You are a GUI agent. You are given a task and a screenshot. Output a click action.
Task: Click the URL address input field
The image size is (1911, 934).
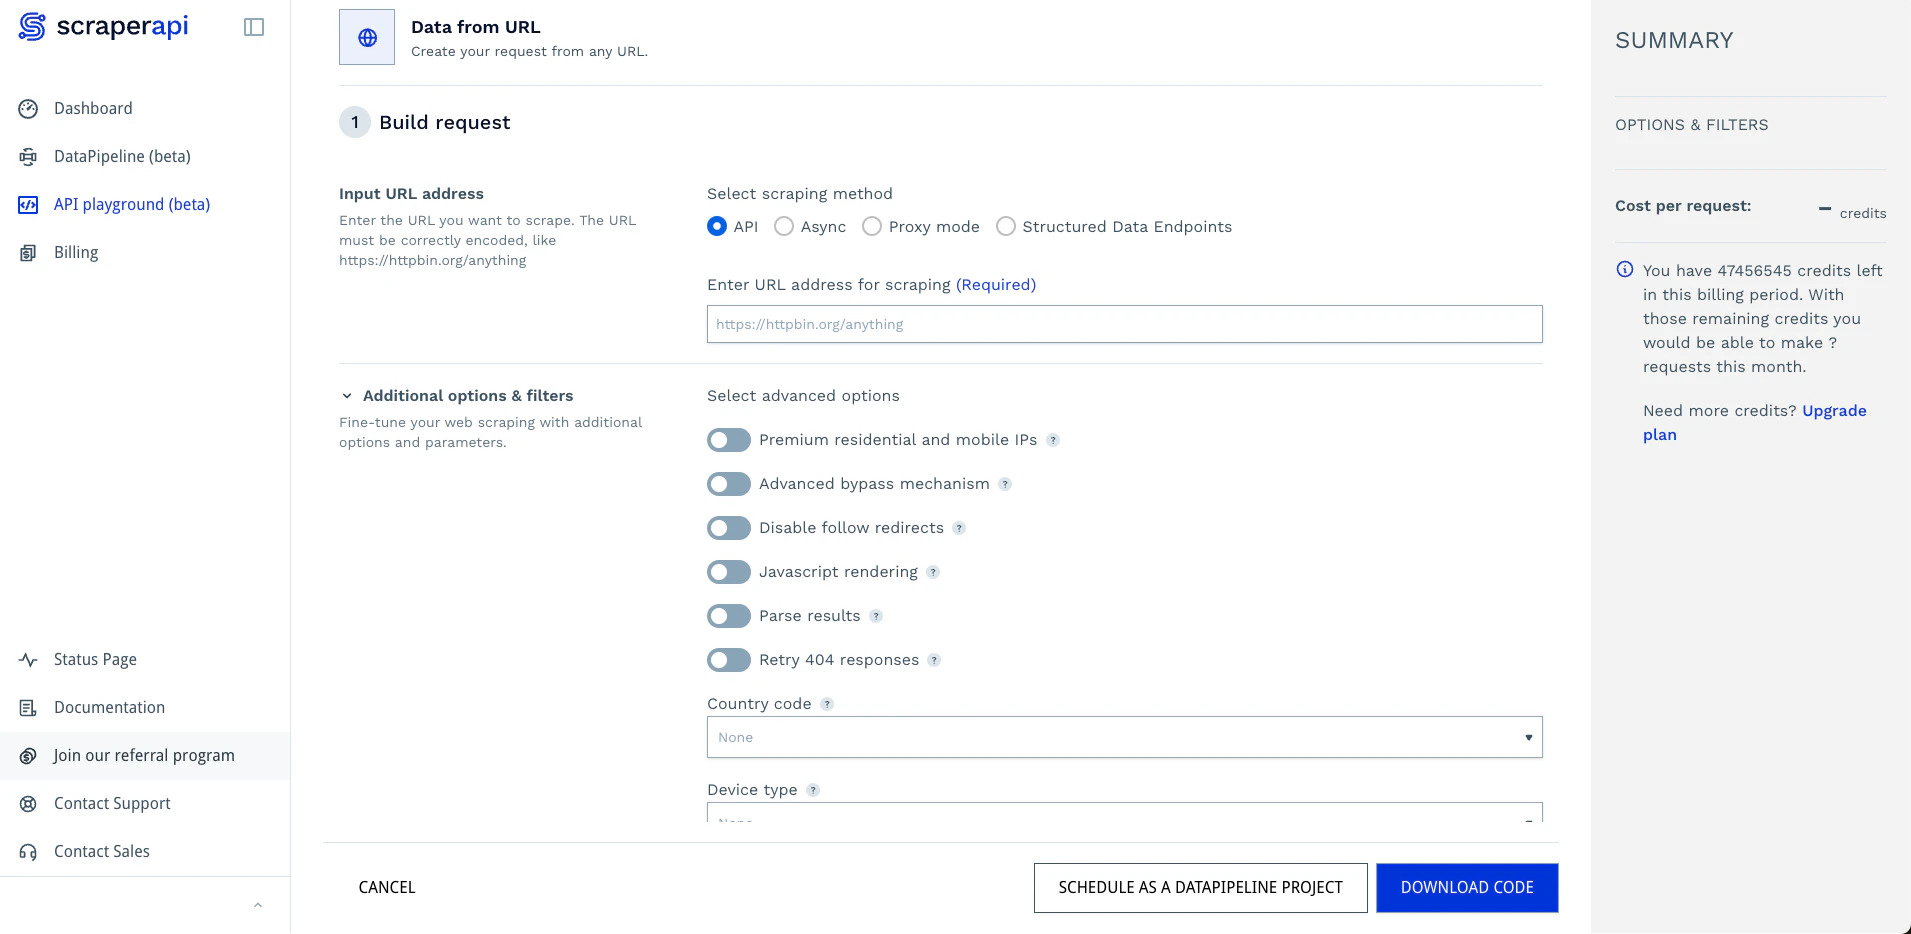(x=1124, y=324)
